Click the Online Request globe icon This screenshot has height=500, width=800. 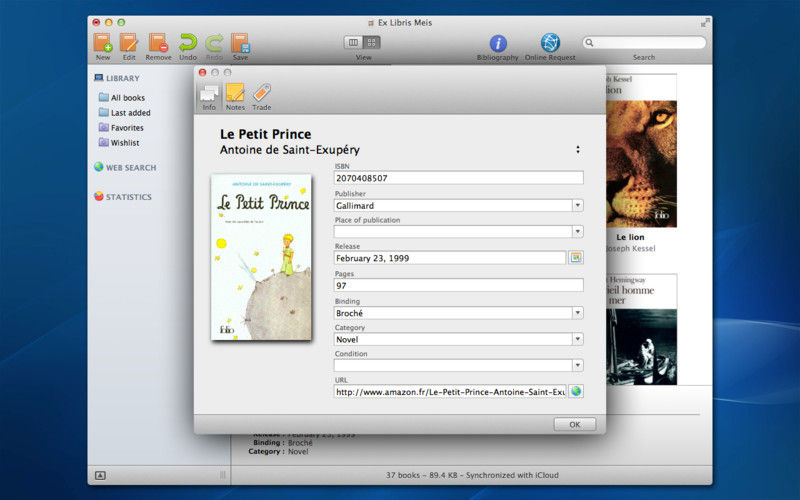[x=550, y=43]
